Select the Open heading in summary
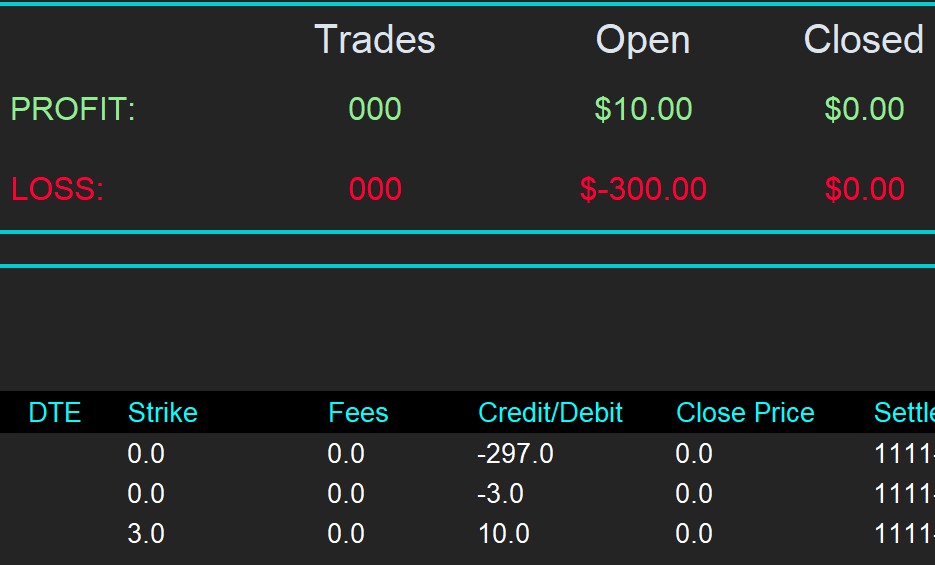The width and height of the screenshot is (935, 565). pos(643,40)
